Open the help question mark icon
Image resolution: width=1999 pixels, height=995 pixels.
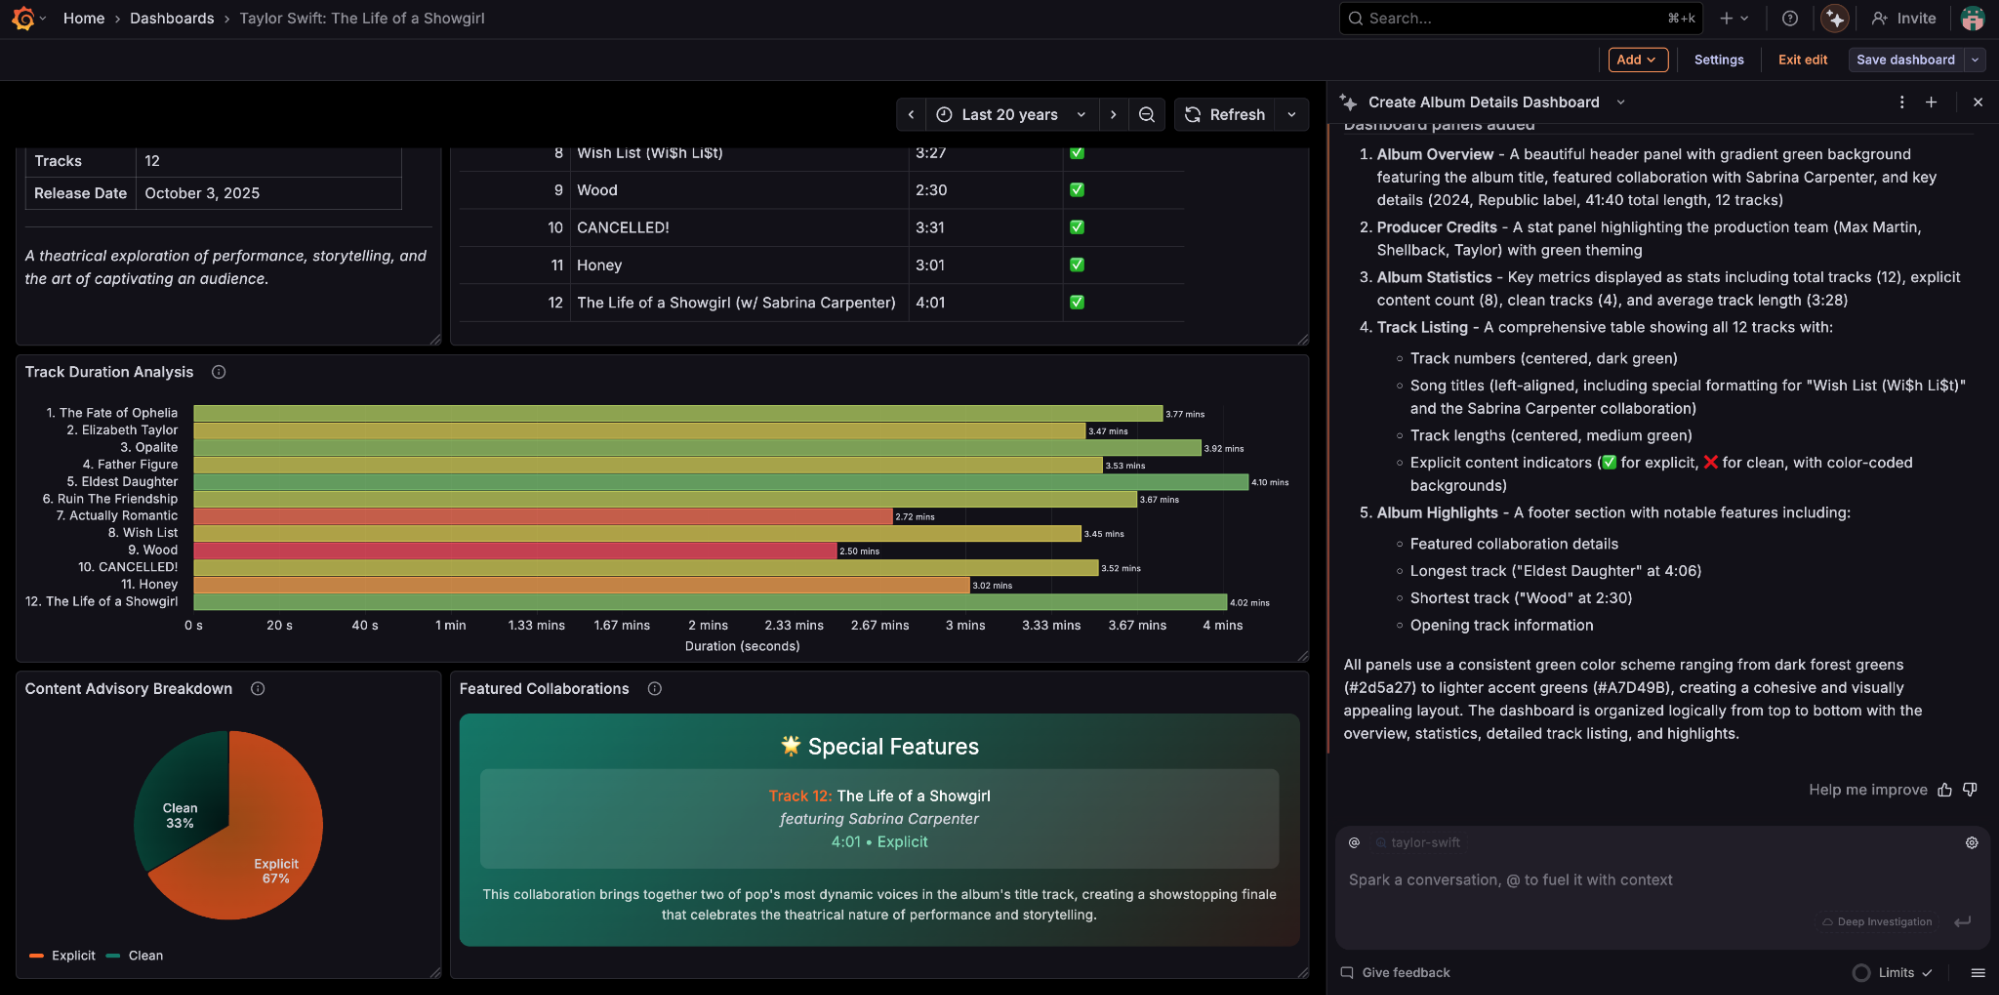1790,18
